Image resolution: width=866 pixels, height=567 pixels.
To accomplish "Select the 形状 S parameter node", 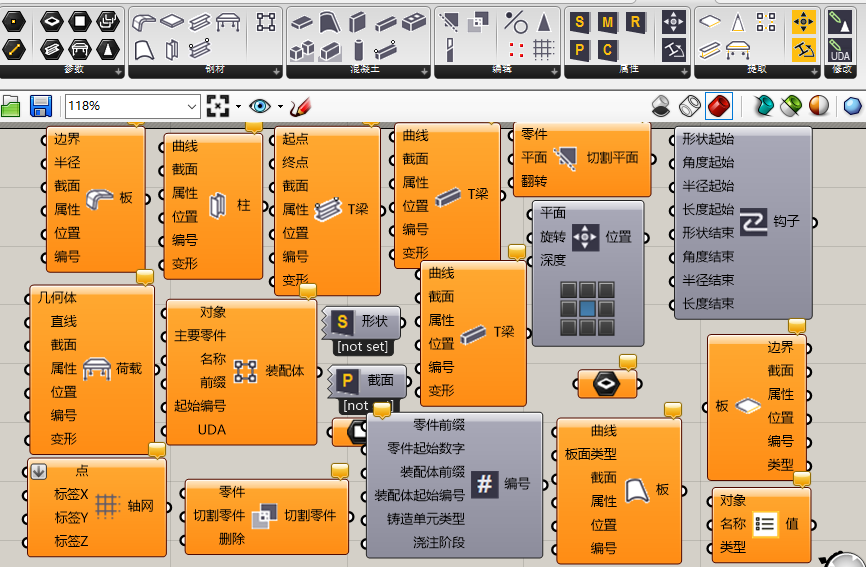I will click(x=361, y=322).
